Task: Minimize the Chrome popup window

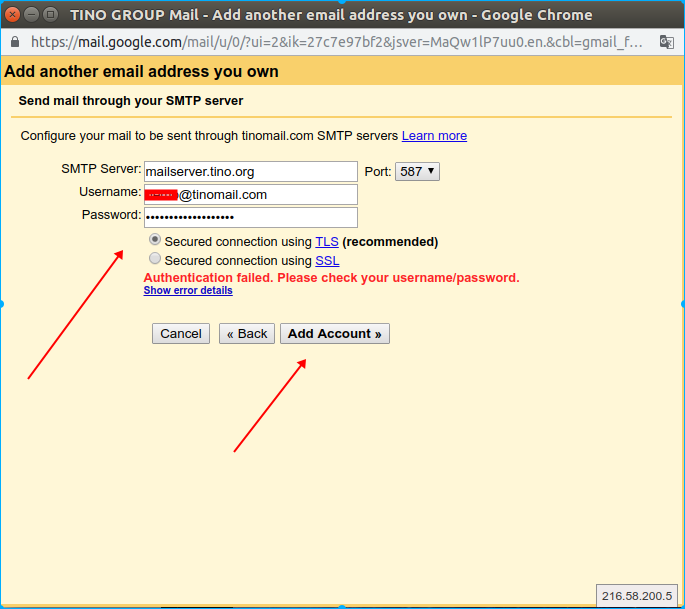Action: 31,14
